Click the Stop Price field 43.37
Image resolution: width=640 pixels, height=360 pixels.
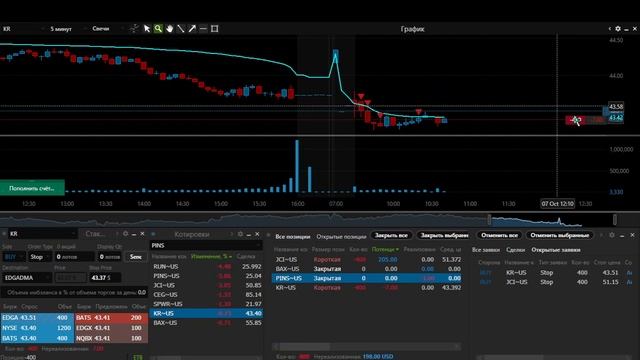[x=104, y=278]
